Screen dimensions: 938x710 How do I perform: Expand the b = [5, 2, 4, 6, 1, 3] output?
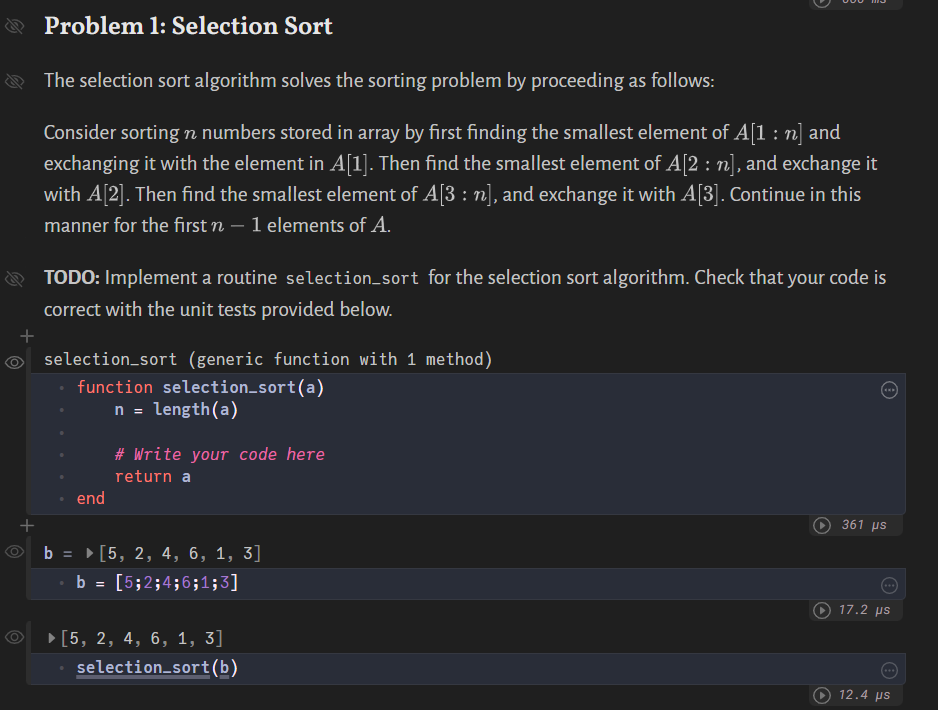coord(88,553)
